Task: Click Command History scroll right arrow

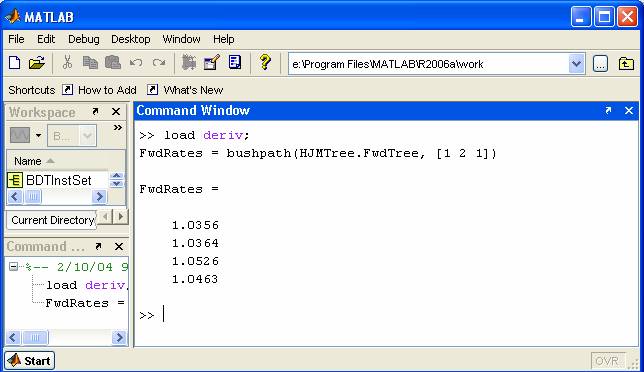Action: [119, 338]
